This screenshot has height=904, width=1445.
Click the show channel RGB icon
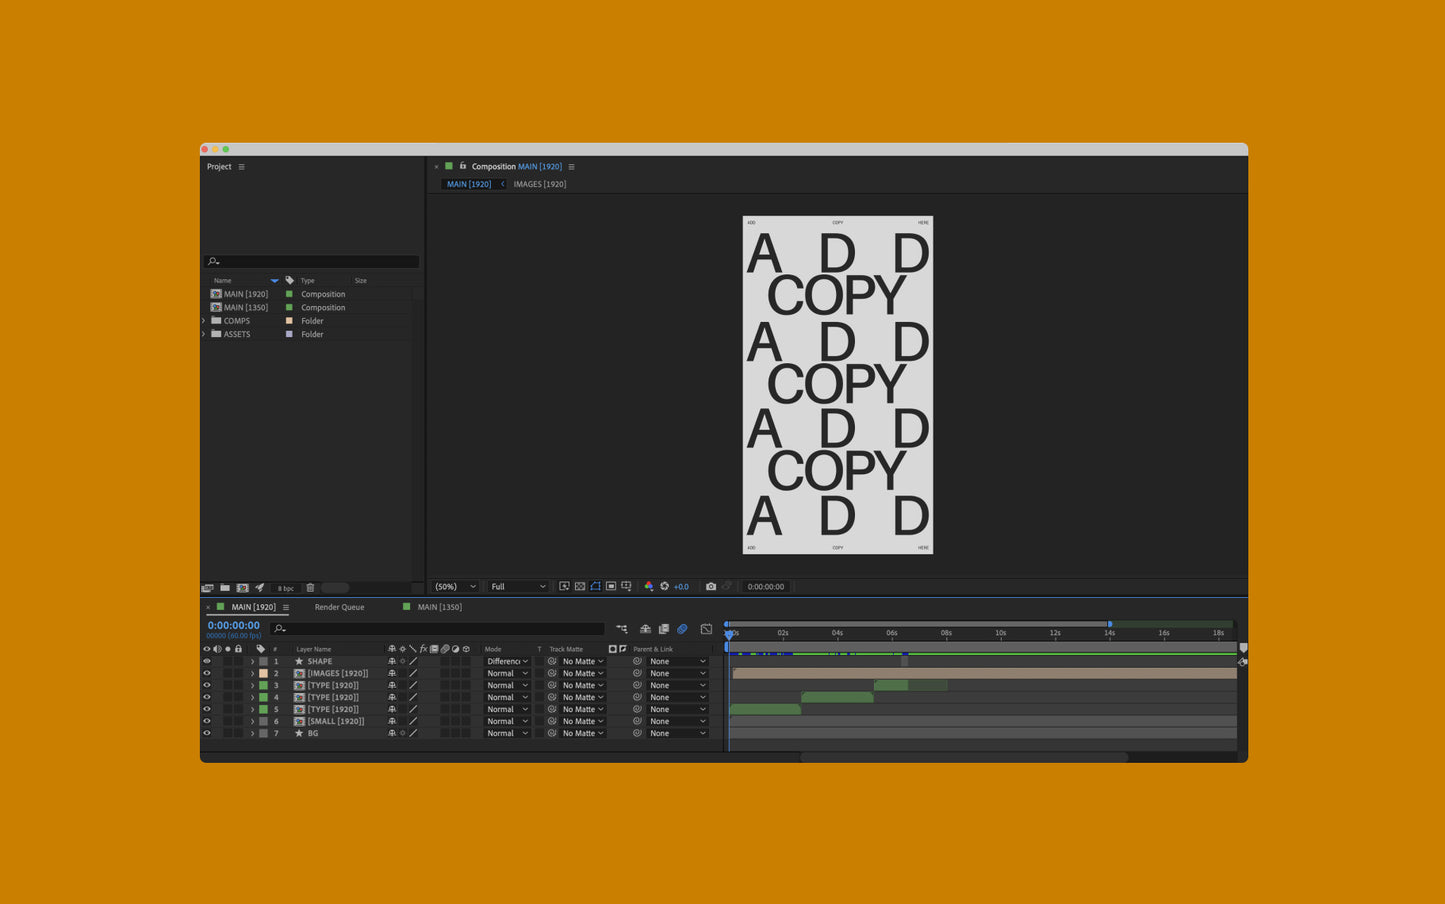[648, 586]
